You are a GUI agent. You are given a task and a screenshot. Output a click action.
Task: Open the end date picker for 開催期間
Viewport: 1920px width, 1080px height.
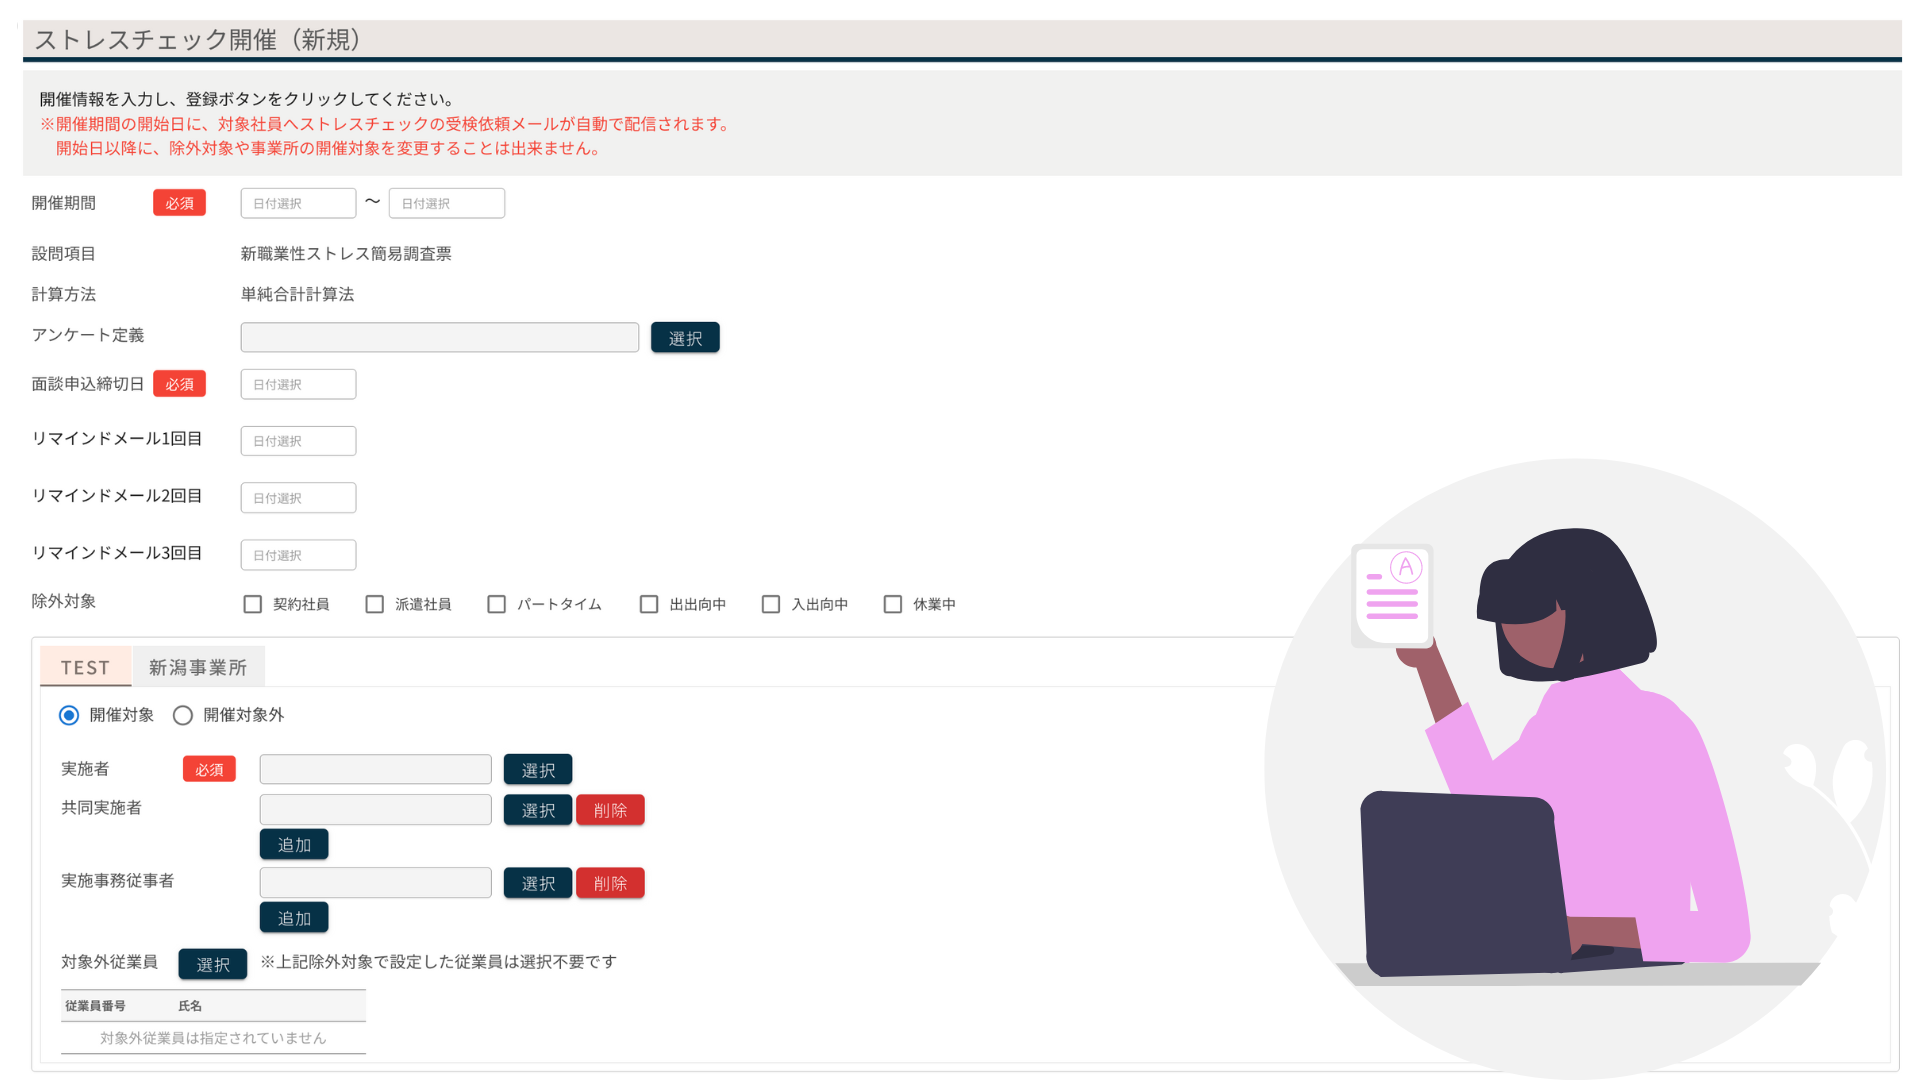tap(446, 203)
